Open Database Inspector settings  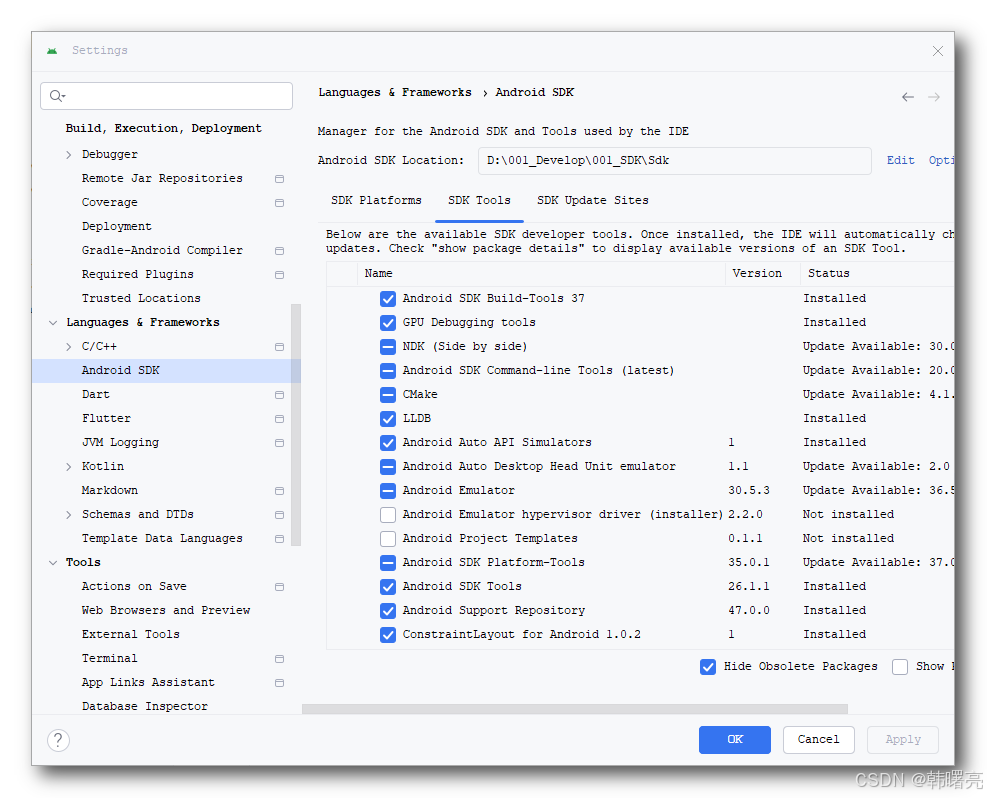pos(145,706)
